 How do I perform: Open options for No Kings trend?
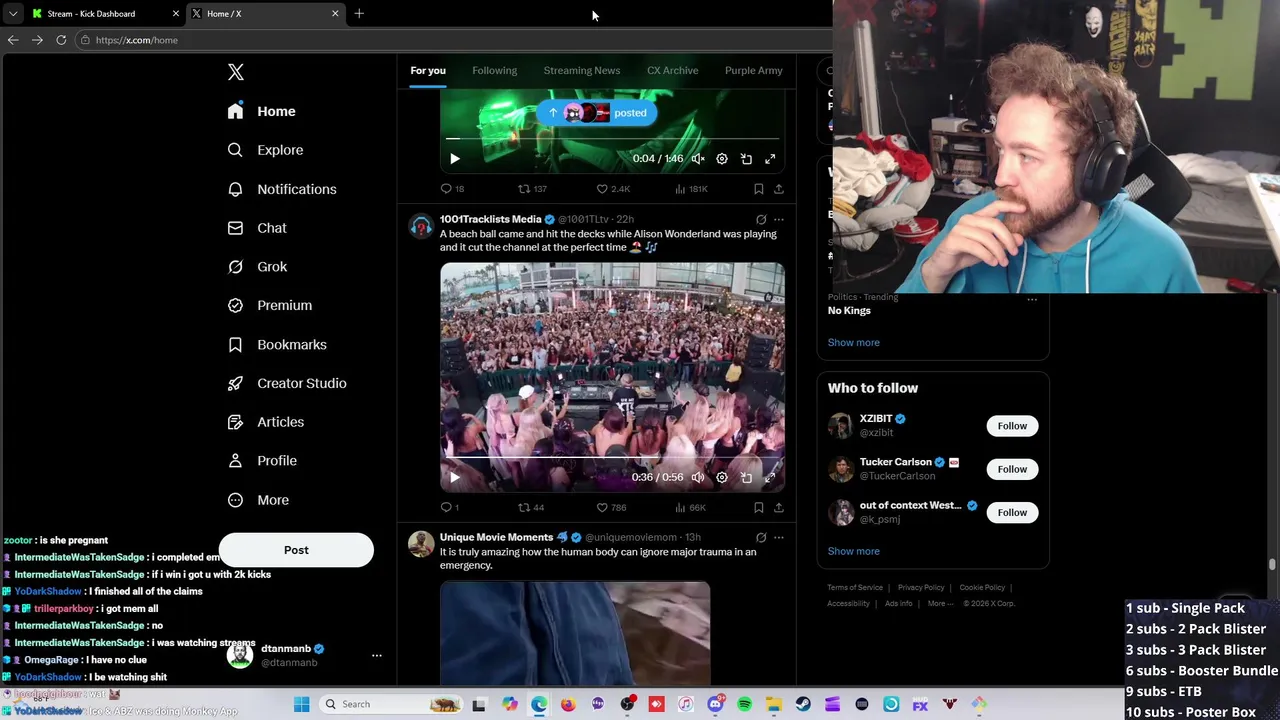pos(1032,299)
